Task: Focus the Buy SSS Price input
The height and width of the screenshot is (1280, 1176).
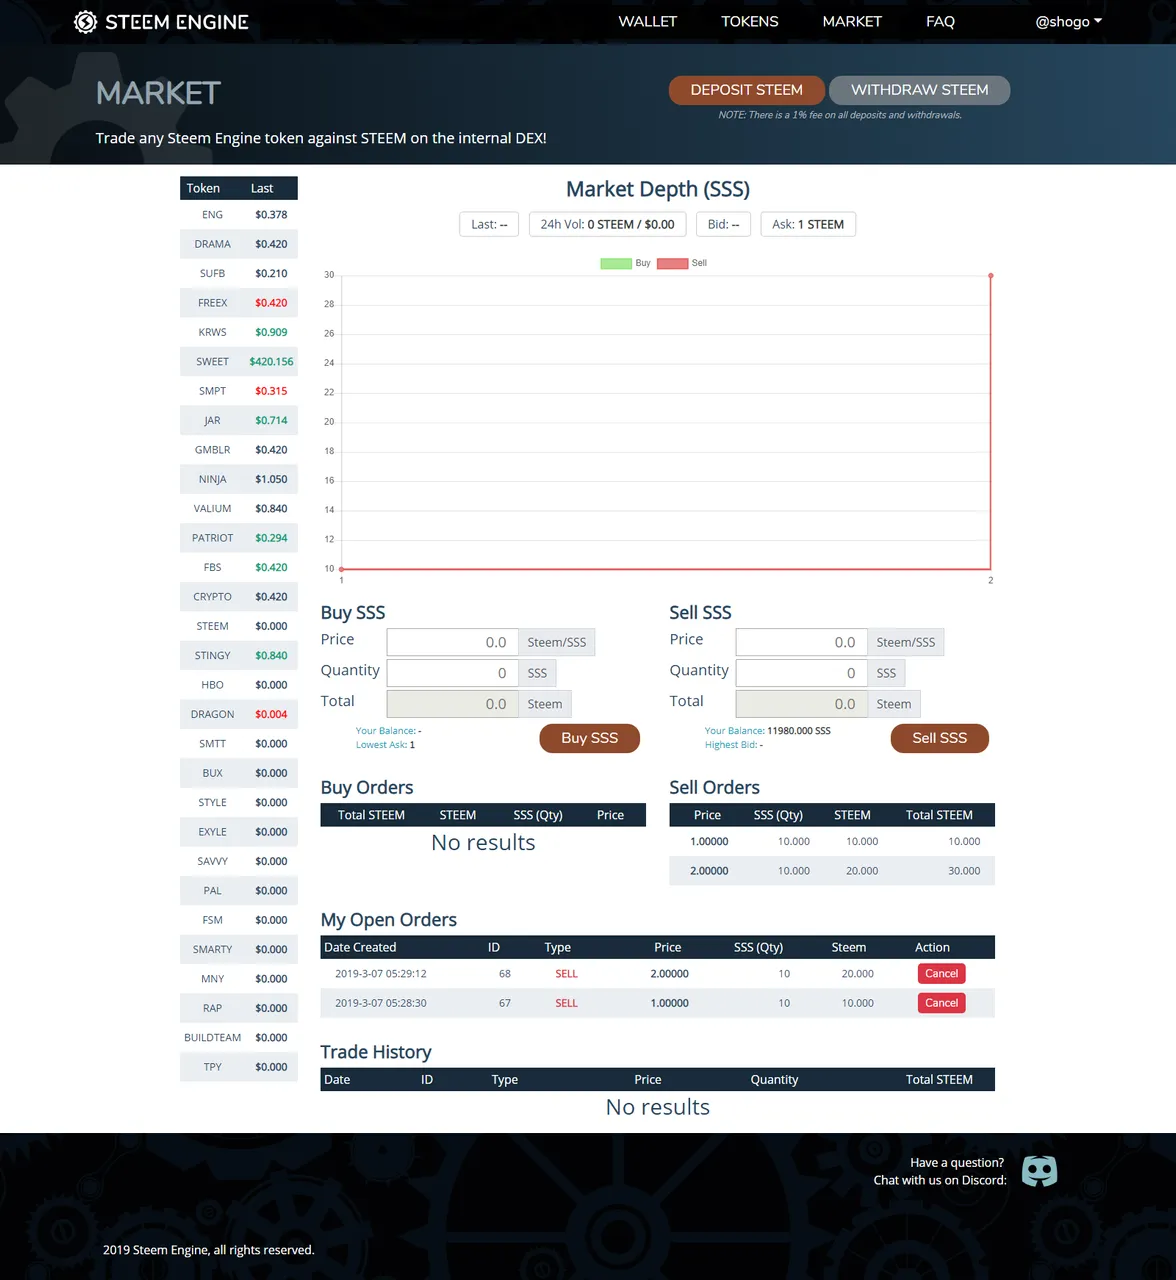Action: (453, 642)
